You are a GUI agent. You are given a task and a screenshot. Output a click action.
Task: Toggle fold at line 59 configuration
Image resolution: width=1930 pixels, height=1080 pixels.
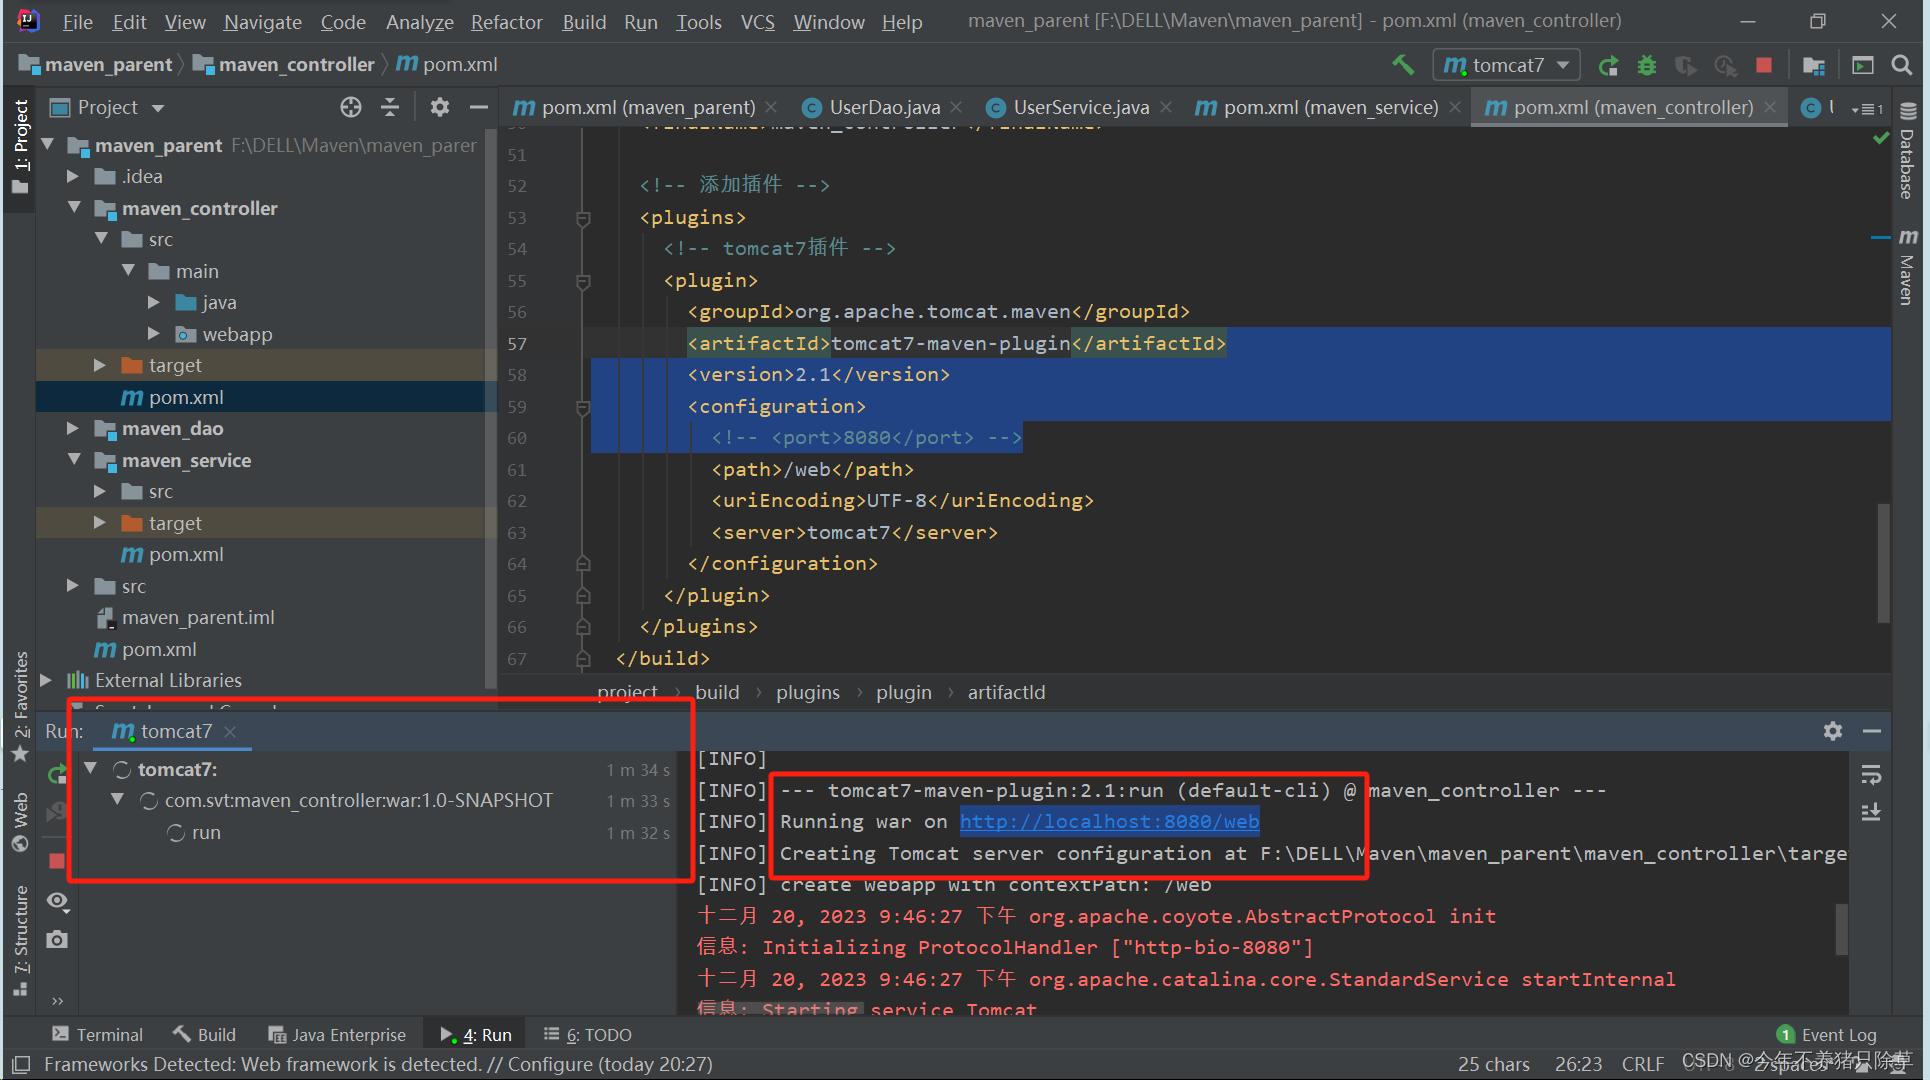583,407
